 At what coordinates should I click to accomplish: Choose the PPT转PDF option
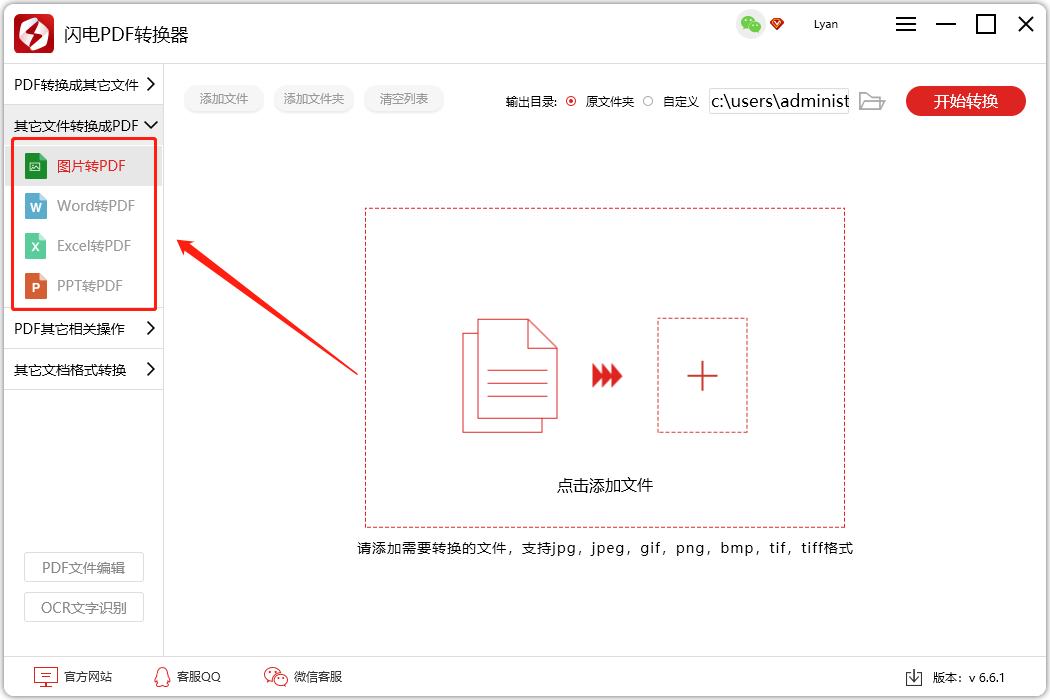point(90,286)
